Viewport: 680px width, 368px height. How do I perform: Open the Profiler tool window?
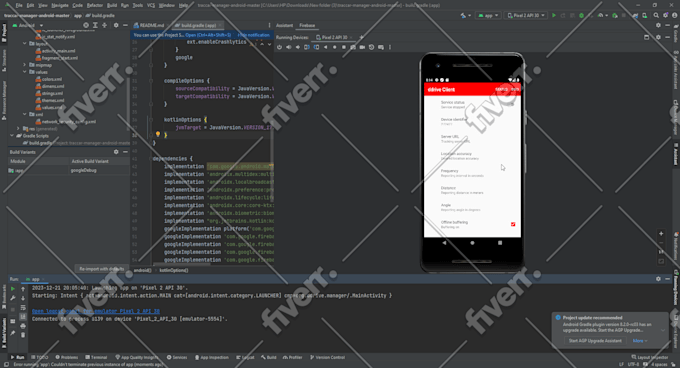coord(293,357)
